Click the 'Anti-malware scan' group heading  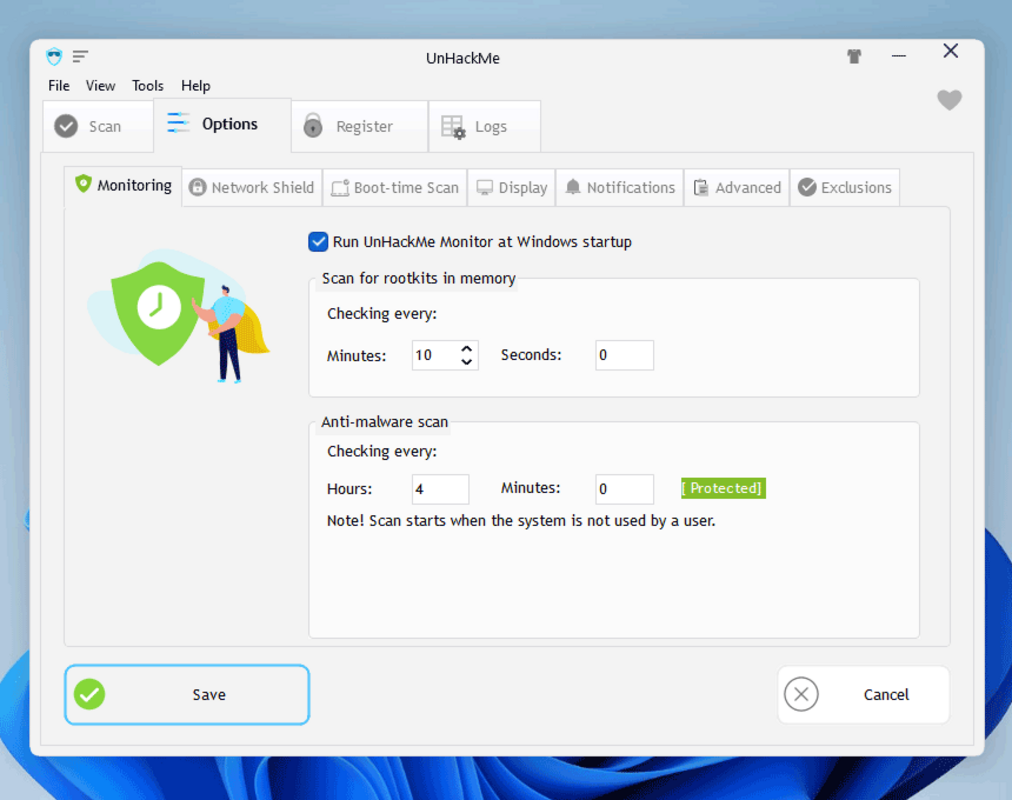[x=385, y=422]
